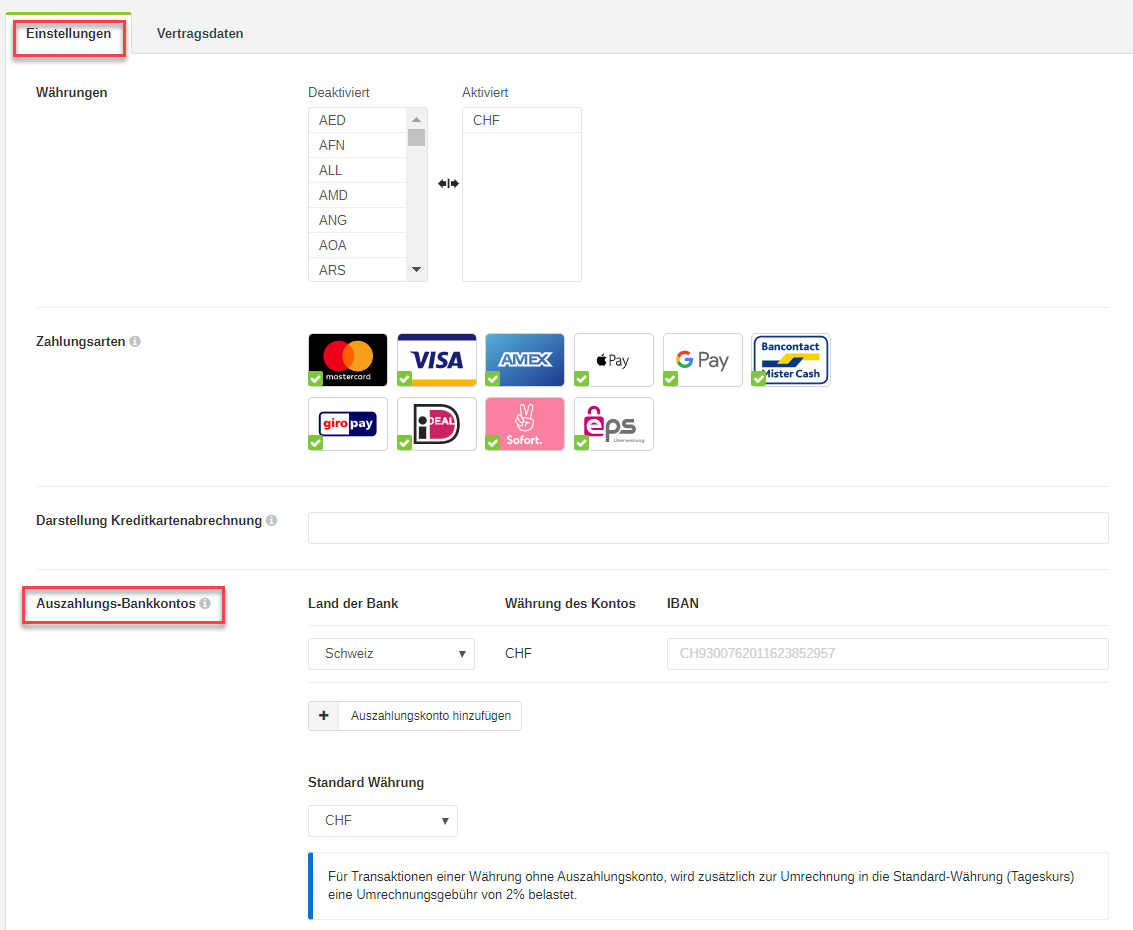The image size is (1133, 930).
Task: Choose AMD in the deactivated currencies
Action: pyautogui.click(x=357, y=195)
